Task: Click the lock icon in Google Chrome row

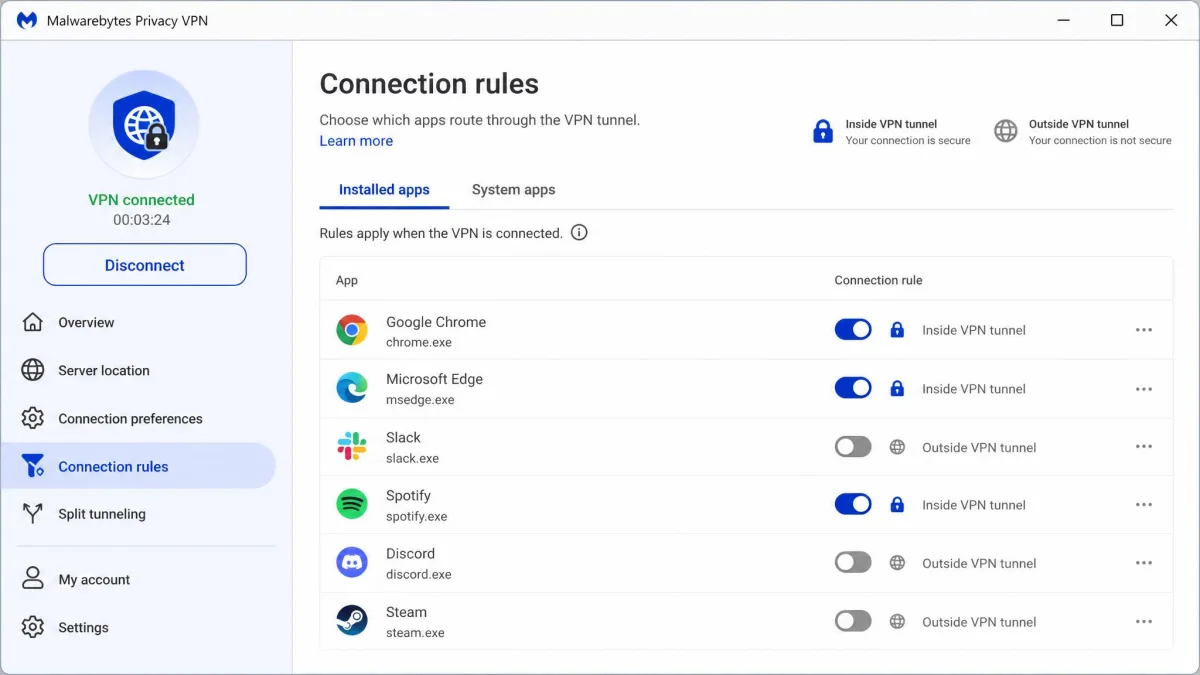Action: tap(897, 330)
